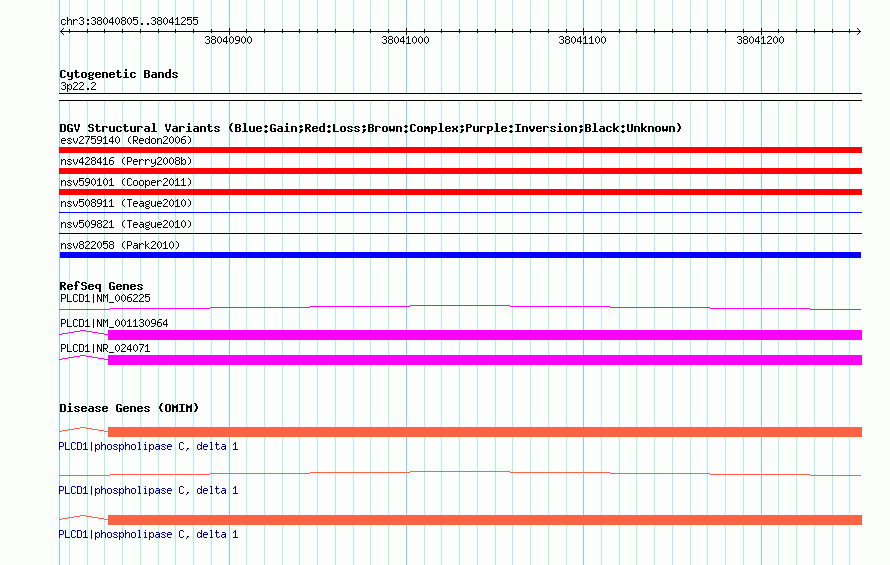Click the red nsv428416 loss bar
This screenshot has height=565, width=890.
click(x=460, y=171)
